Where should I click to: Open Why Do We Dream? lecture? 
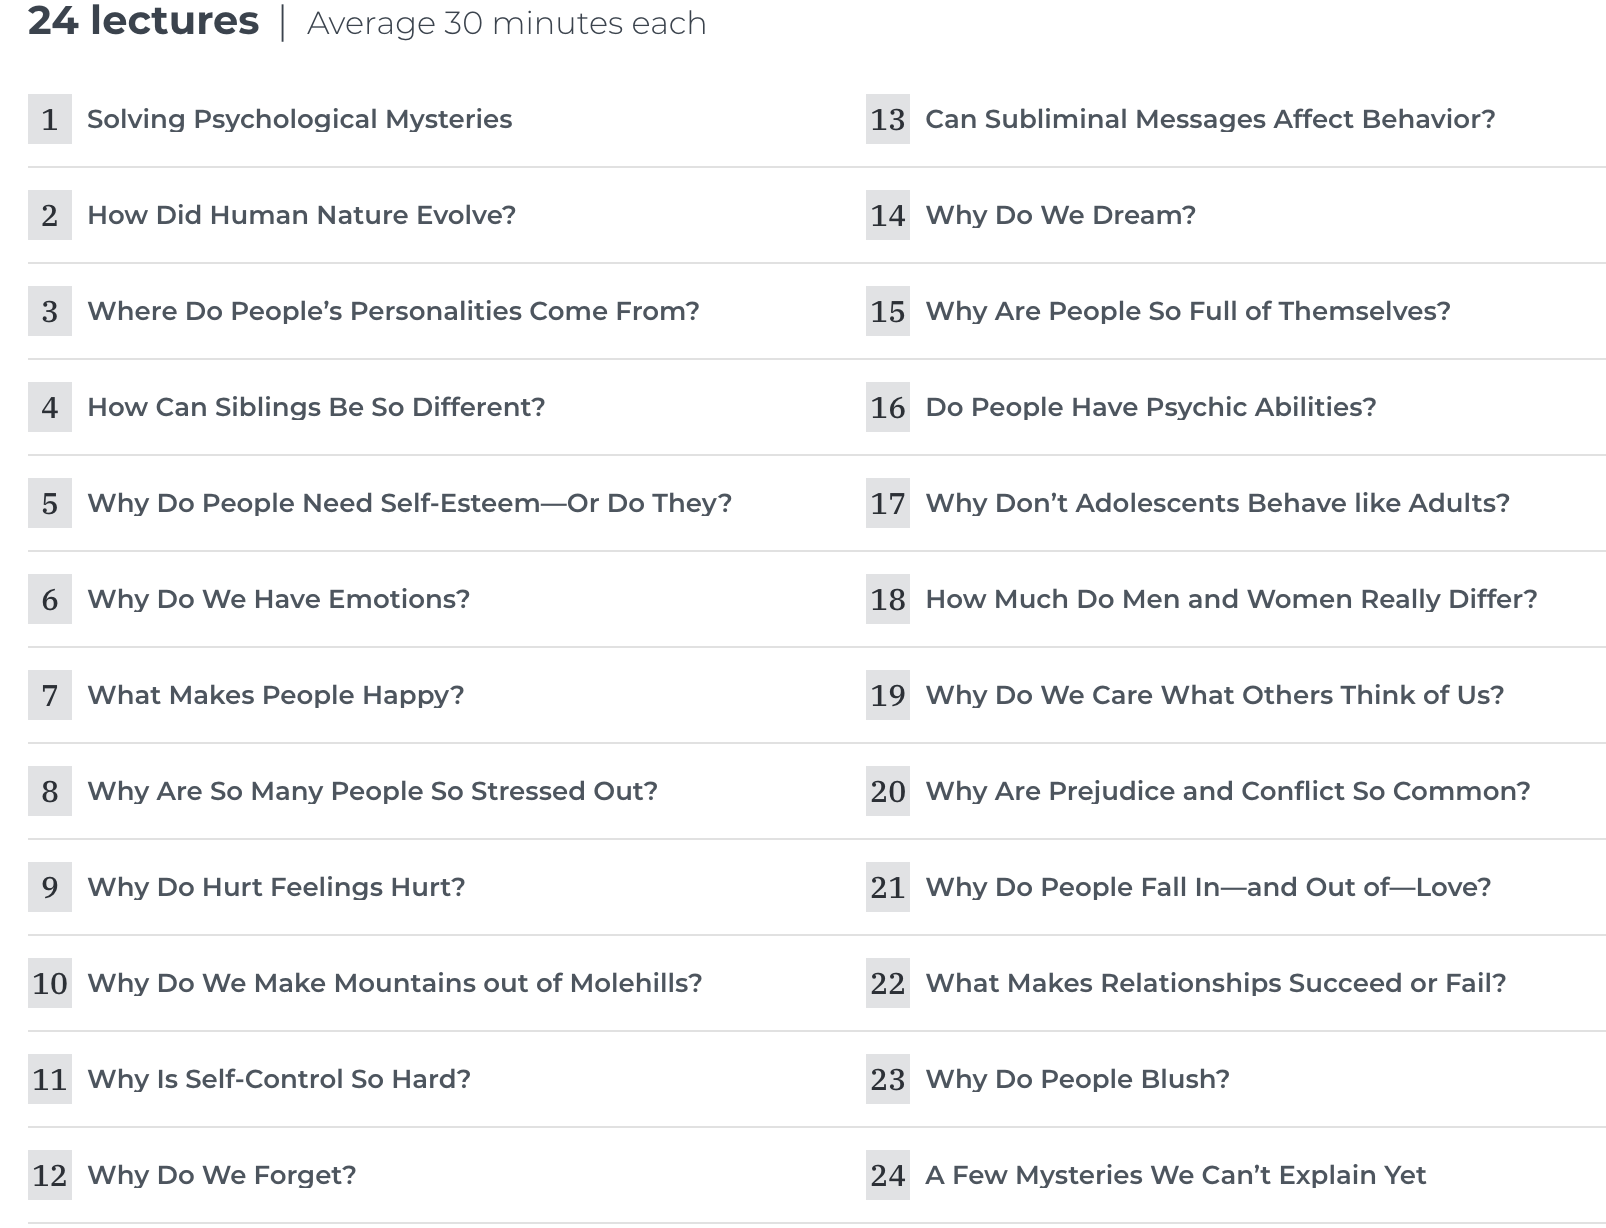(x=1060, y=215)
